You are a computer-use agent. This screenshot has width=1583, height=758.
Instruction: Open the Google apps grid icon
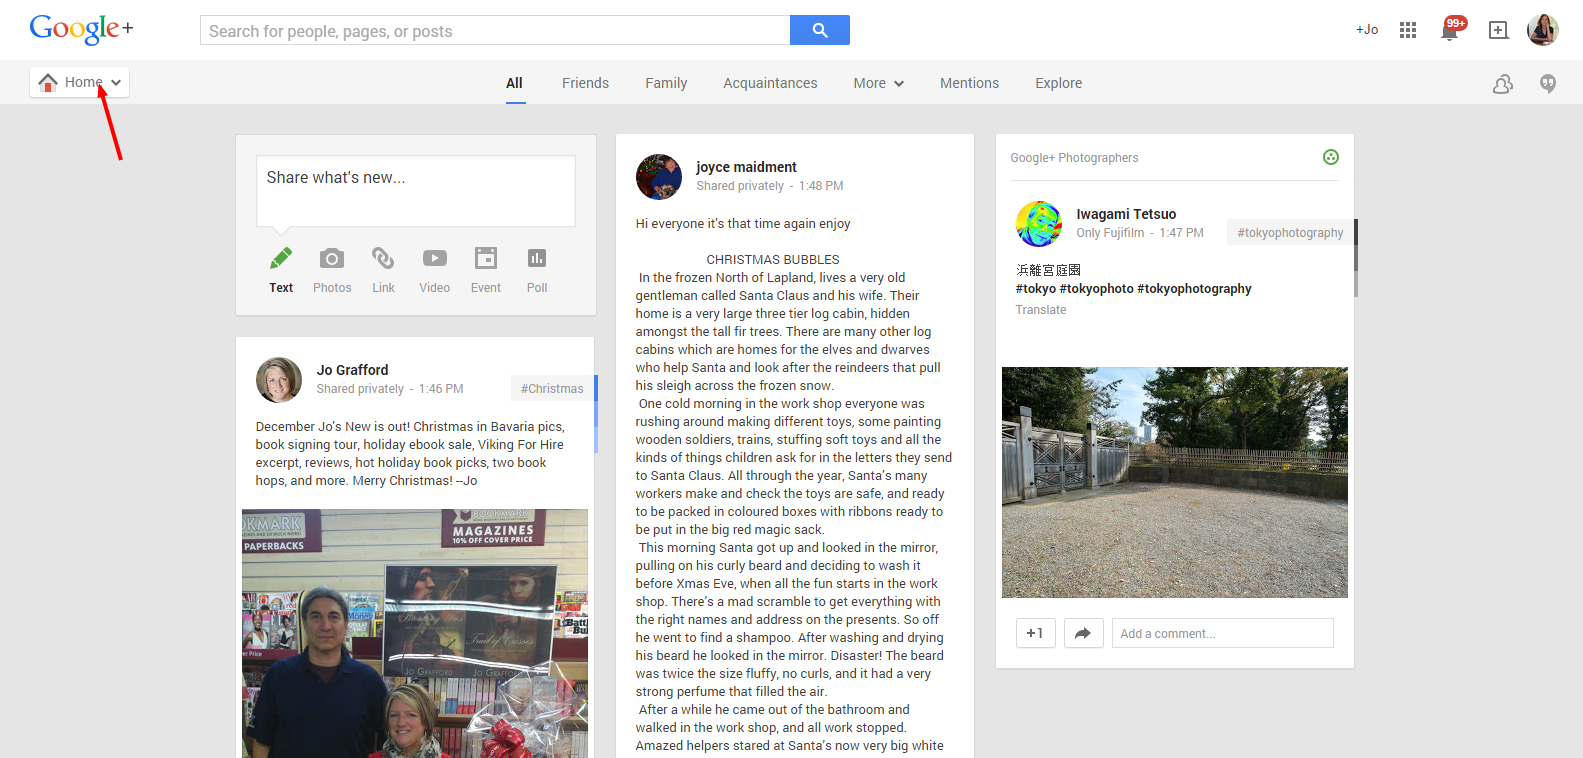point(1408,30)
